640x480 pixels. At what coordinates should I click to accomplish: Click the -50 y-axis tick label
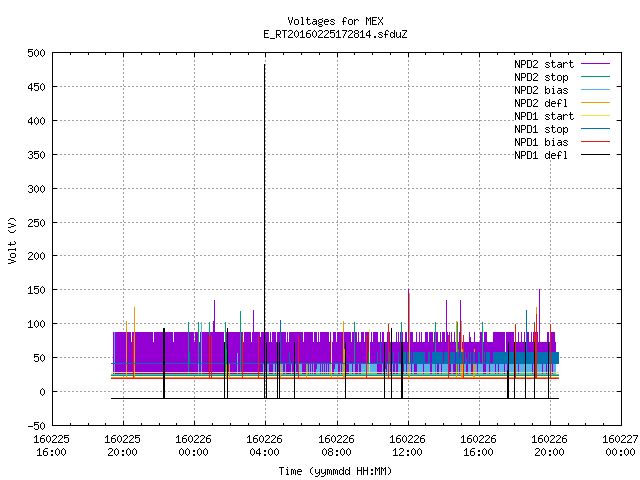pos(36,426)
